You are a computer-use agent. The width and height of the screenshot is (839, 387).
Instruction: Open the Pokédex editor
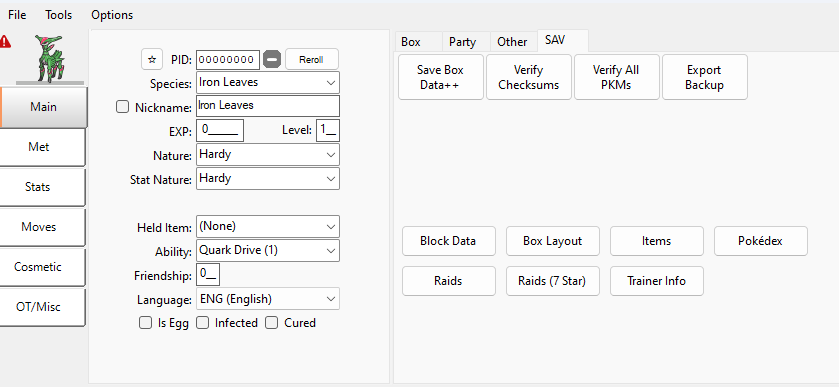(x=760, y=241)
